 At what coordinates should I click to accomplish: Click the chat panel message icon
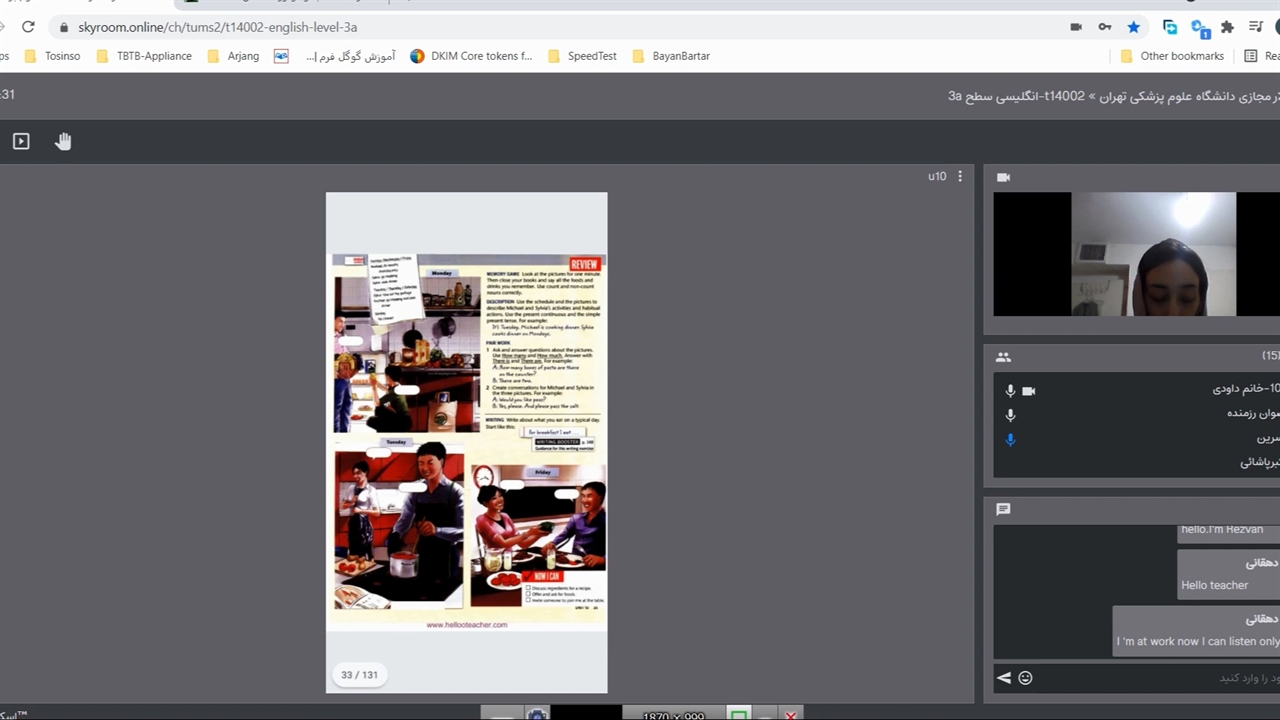pyautogui.click(x=1003, y=509)
